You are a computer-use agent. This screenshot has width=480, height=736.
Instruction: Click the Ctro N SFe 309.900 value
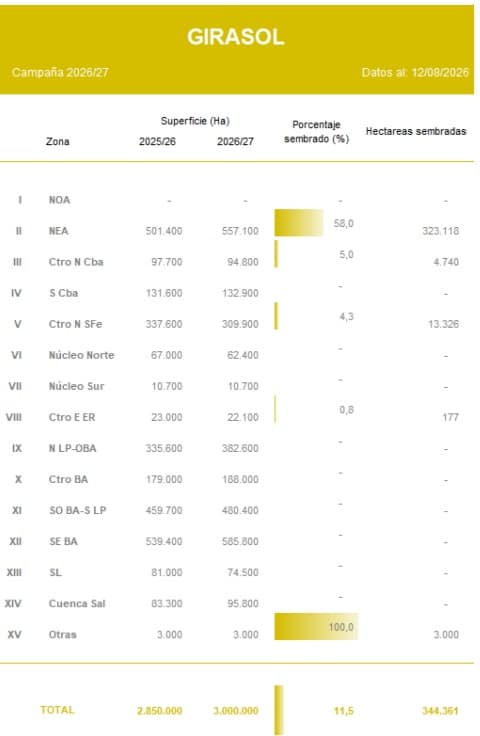tap(240, 324)
